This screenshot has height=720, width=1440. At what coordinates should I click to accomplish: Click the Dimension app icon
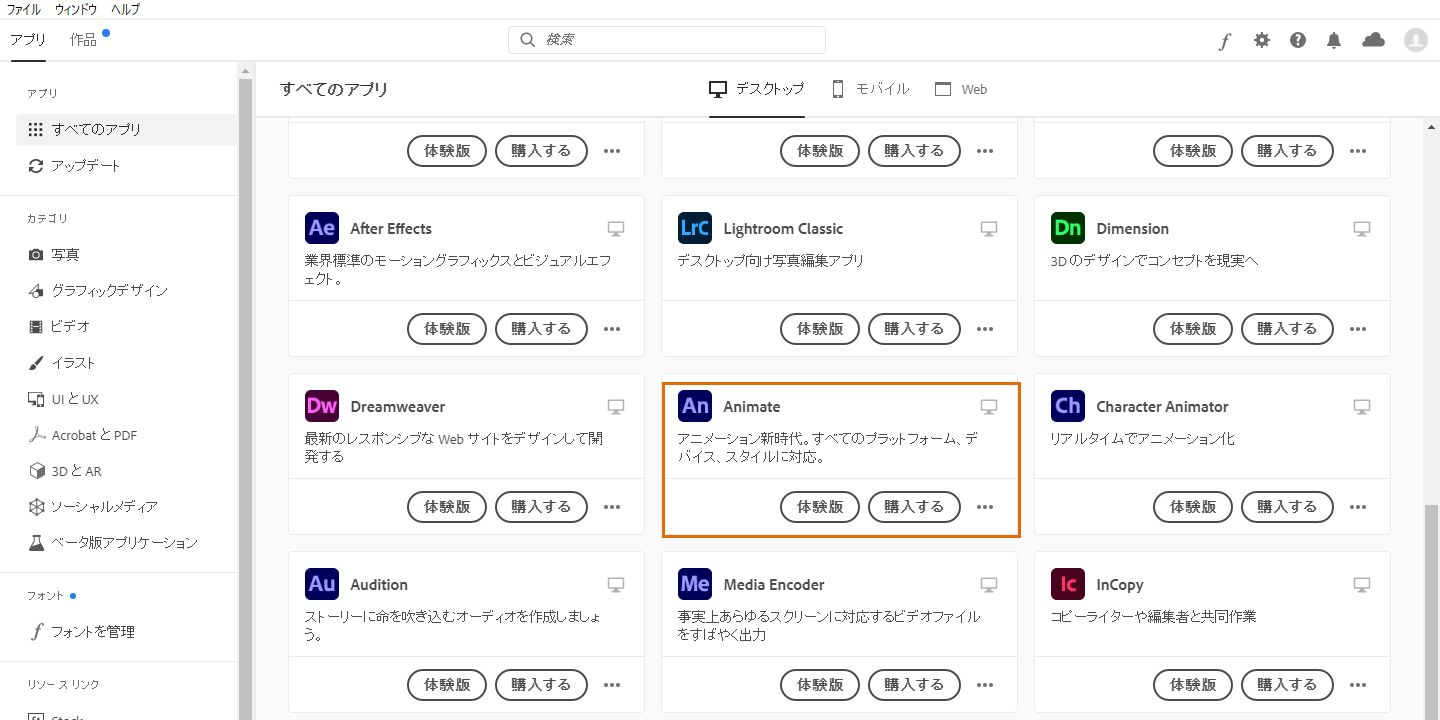coord(1068,228)
